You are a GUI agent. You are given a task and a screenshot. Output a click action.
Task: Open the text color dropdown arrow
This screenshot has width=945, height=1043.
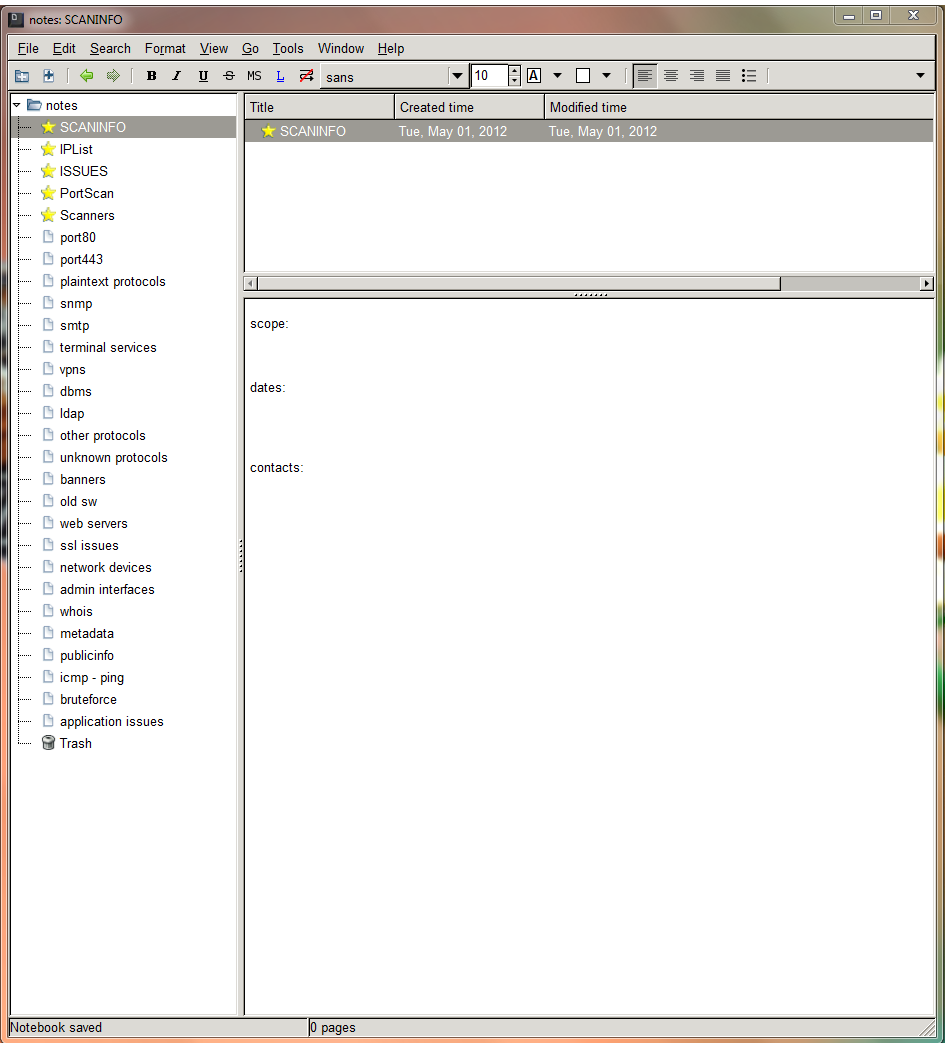pyautogui.click(x=557, y=76)
